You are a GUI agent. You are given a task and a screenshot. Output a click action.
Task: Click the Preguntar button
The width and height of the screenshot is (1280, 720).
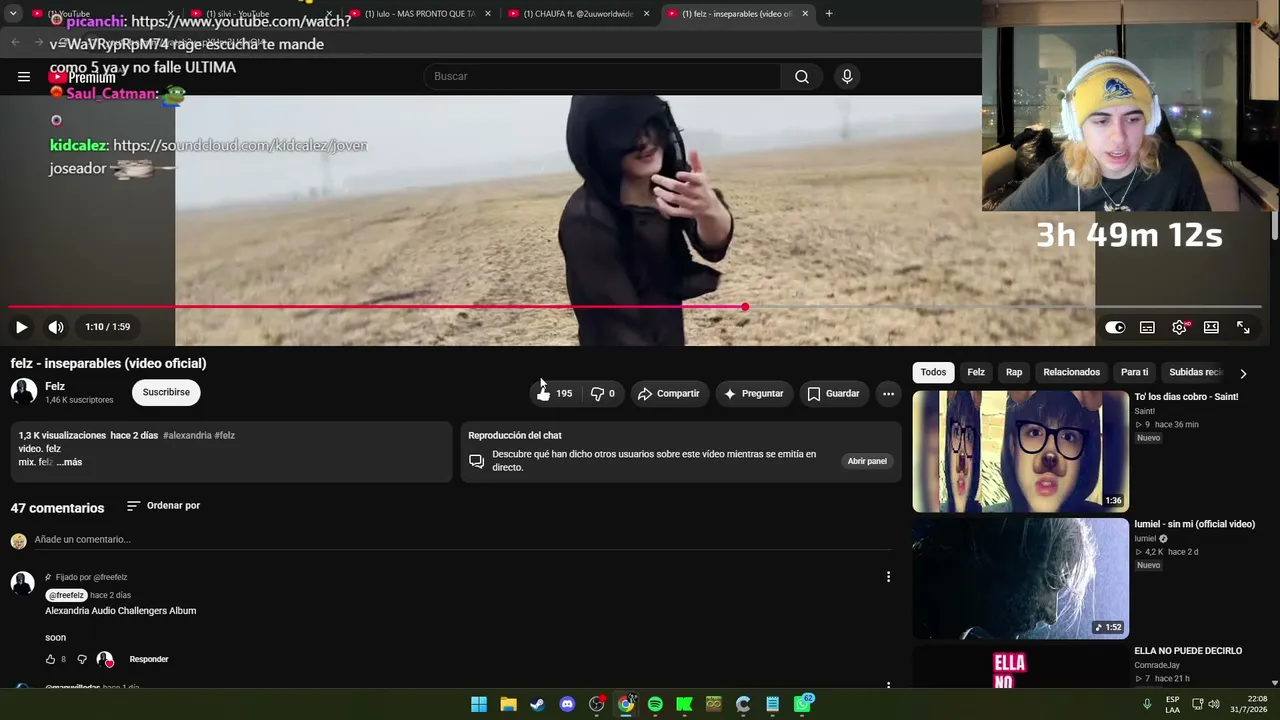[753, 393]
